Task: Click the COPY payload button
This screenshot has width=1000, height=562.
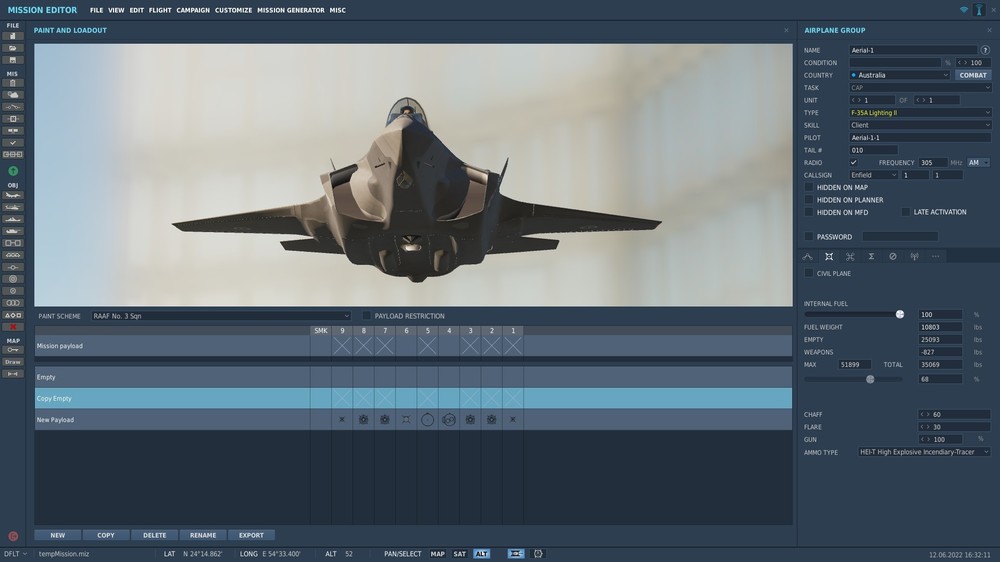Action: (106, 535)
